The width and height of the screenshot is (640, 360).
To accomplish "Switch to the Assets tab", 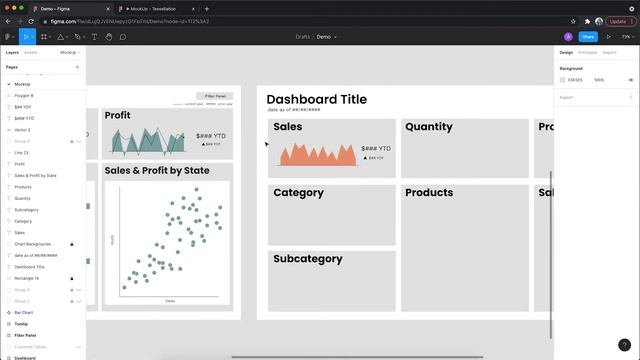I will (x=31, y=53).
